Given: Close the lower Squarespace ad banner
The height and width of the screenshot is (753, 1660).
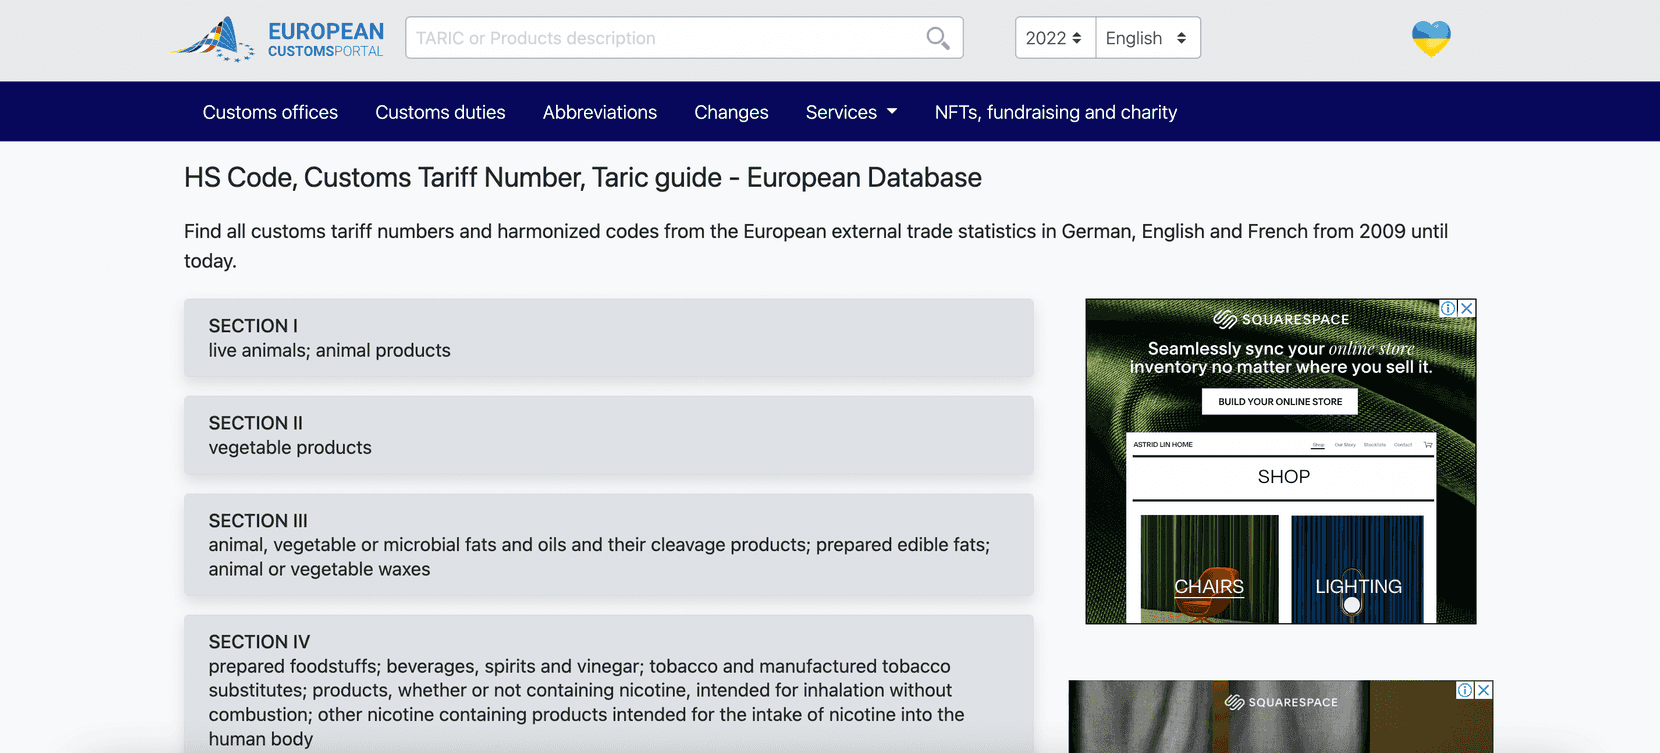Looking at the screenshot, I should click(1484, 690).
